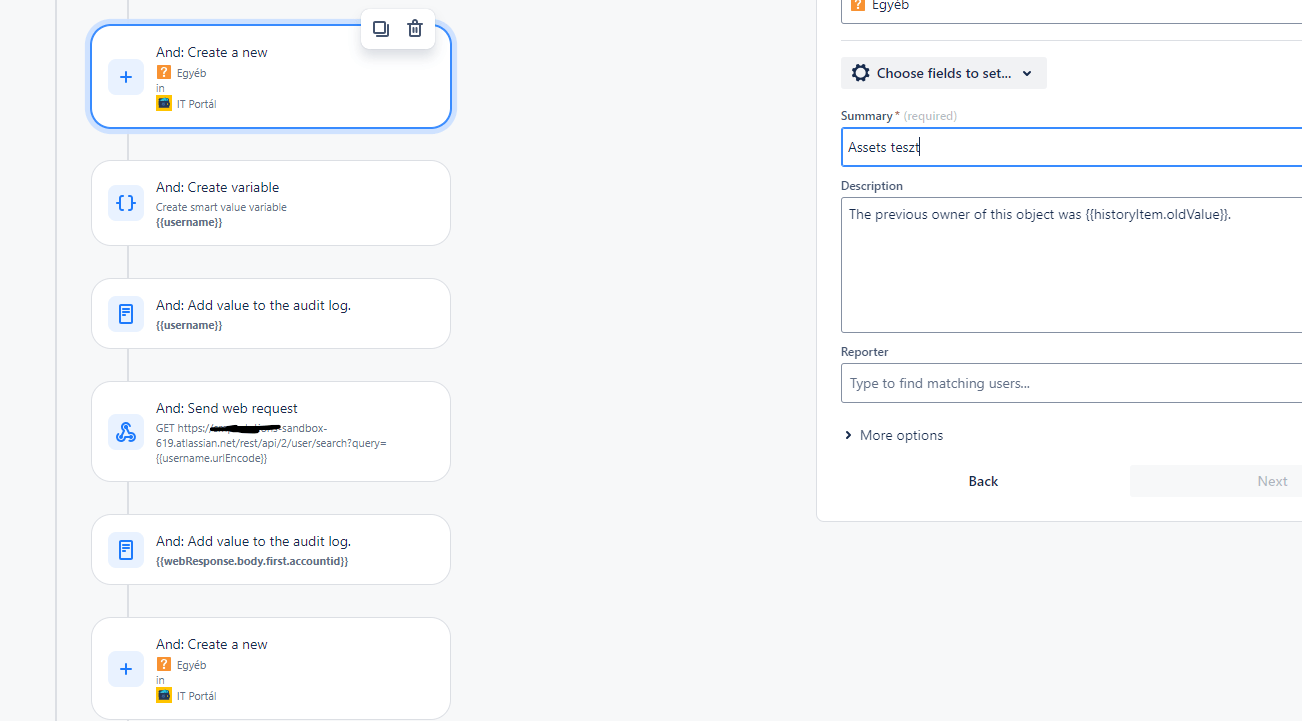Image resolution: width=1302 pixels, height=721 pixels.
Task: Click the second audit log icon lower in the rule
Action: [125, 549]
